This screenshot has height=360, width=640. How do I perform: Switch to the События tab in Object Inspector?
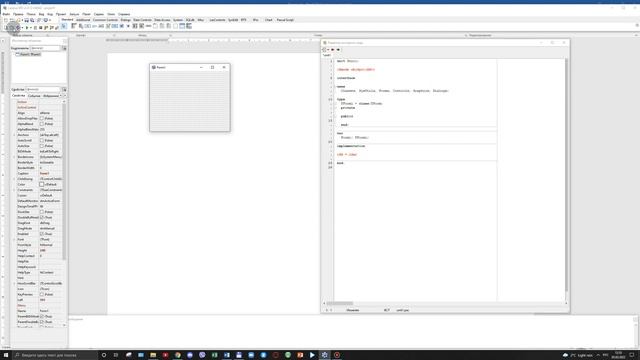(x=34, y=96)
